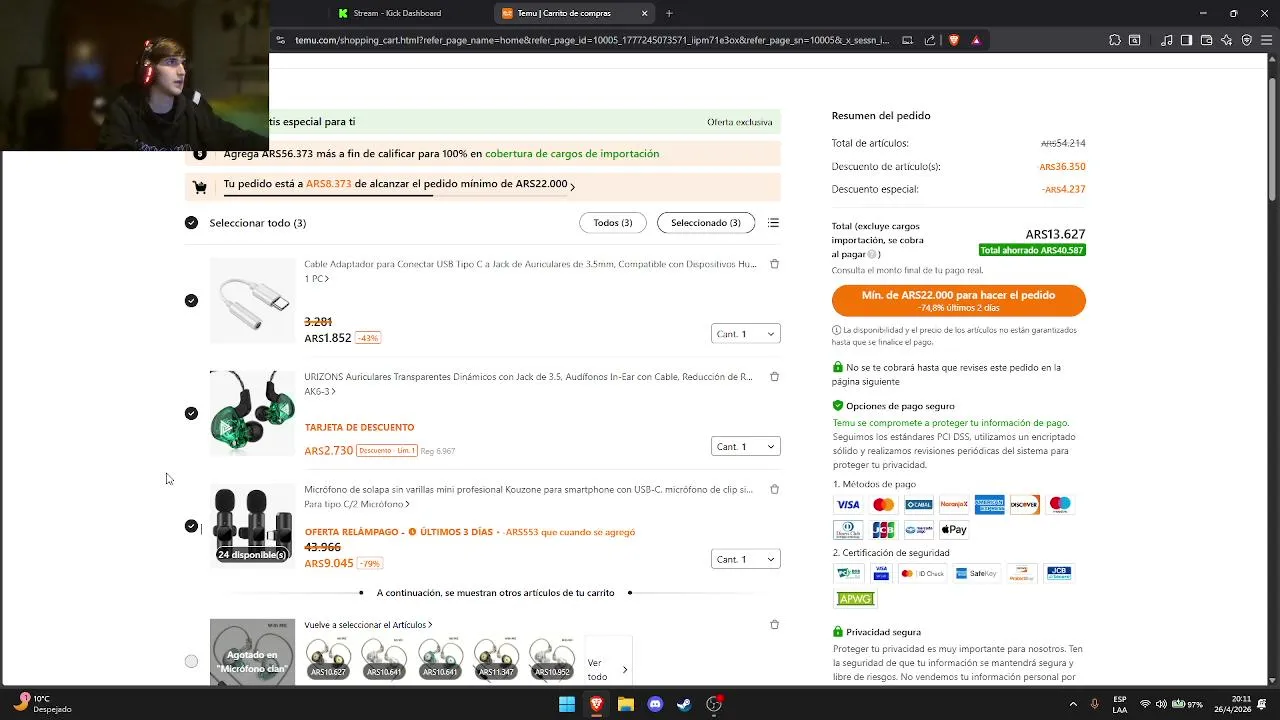This screenshot has width=1280, height=720.
Task: Delete the URIZONS auriculares item from cart
Action: [774, 377]
